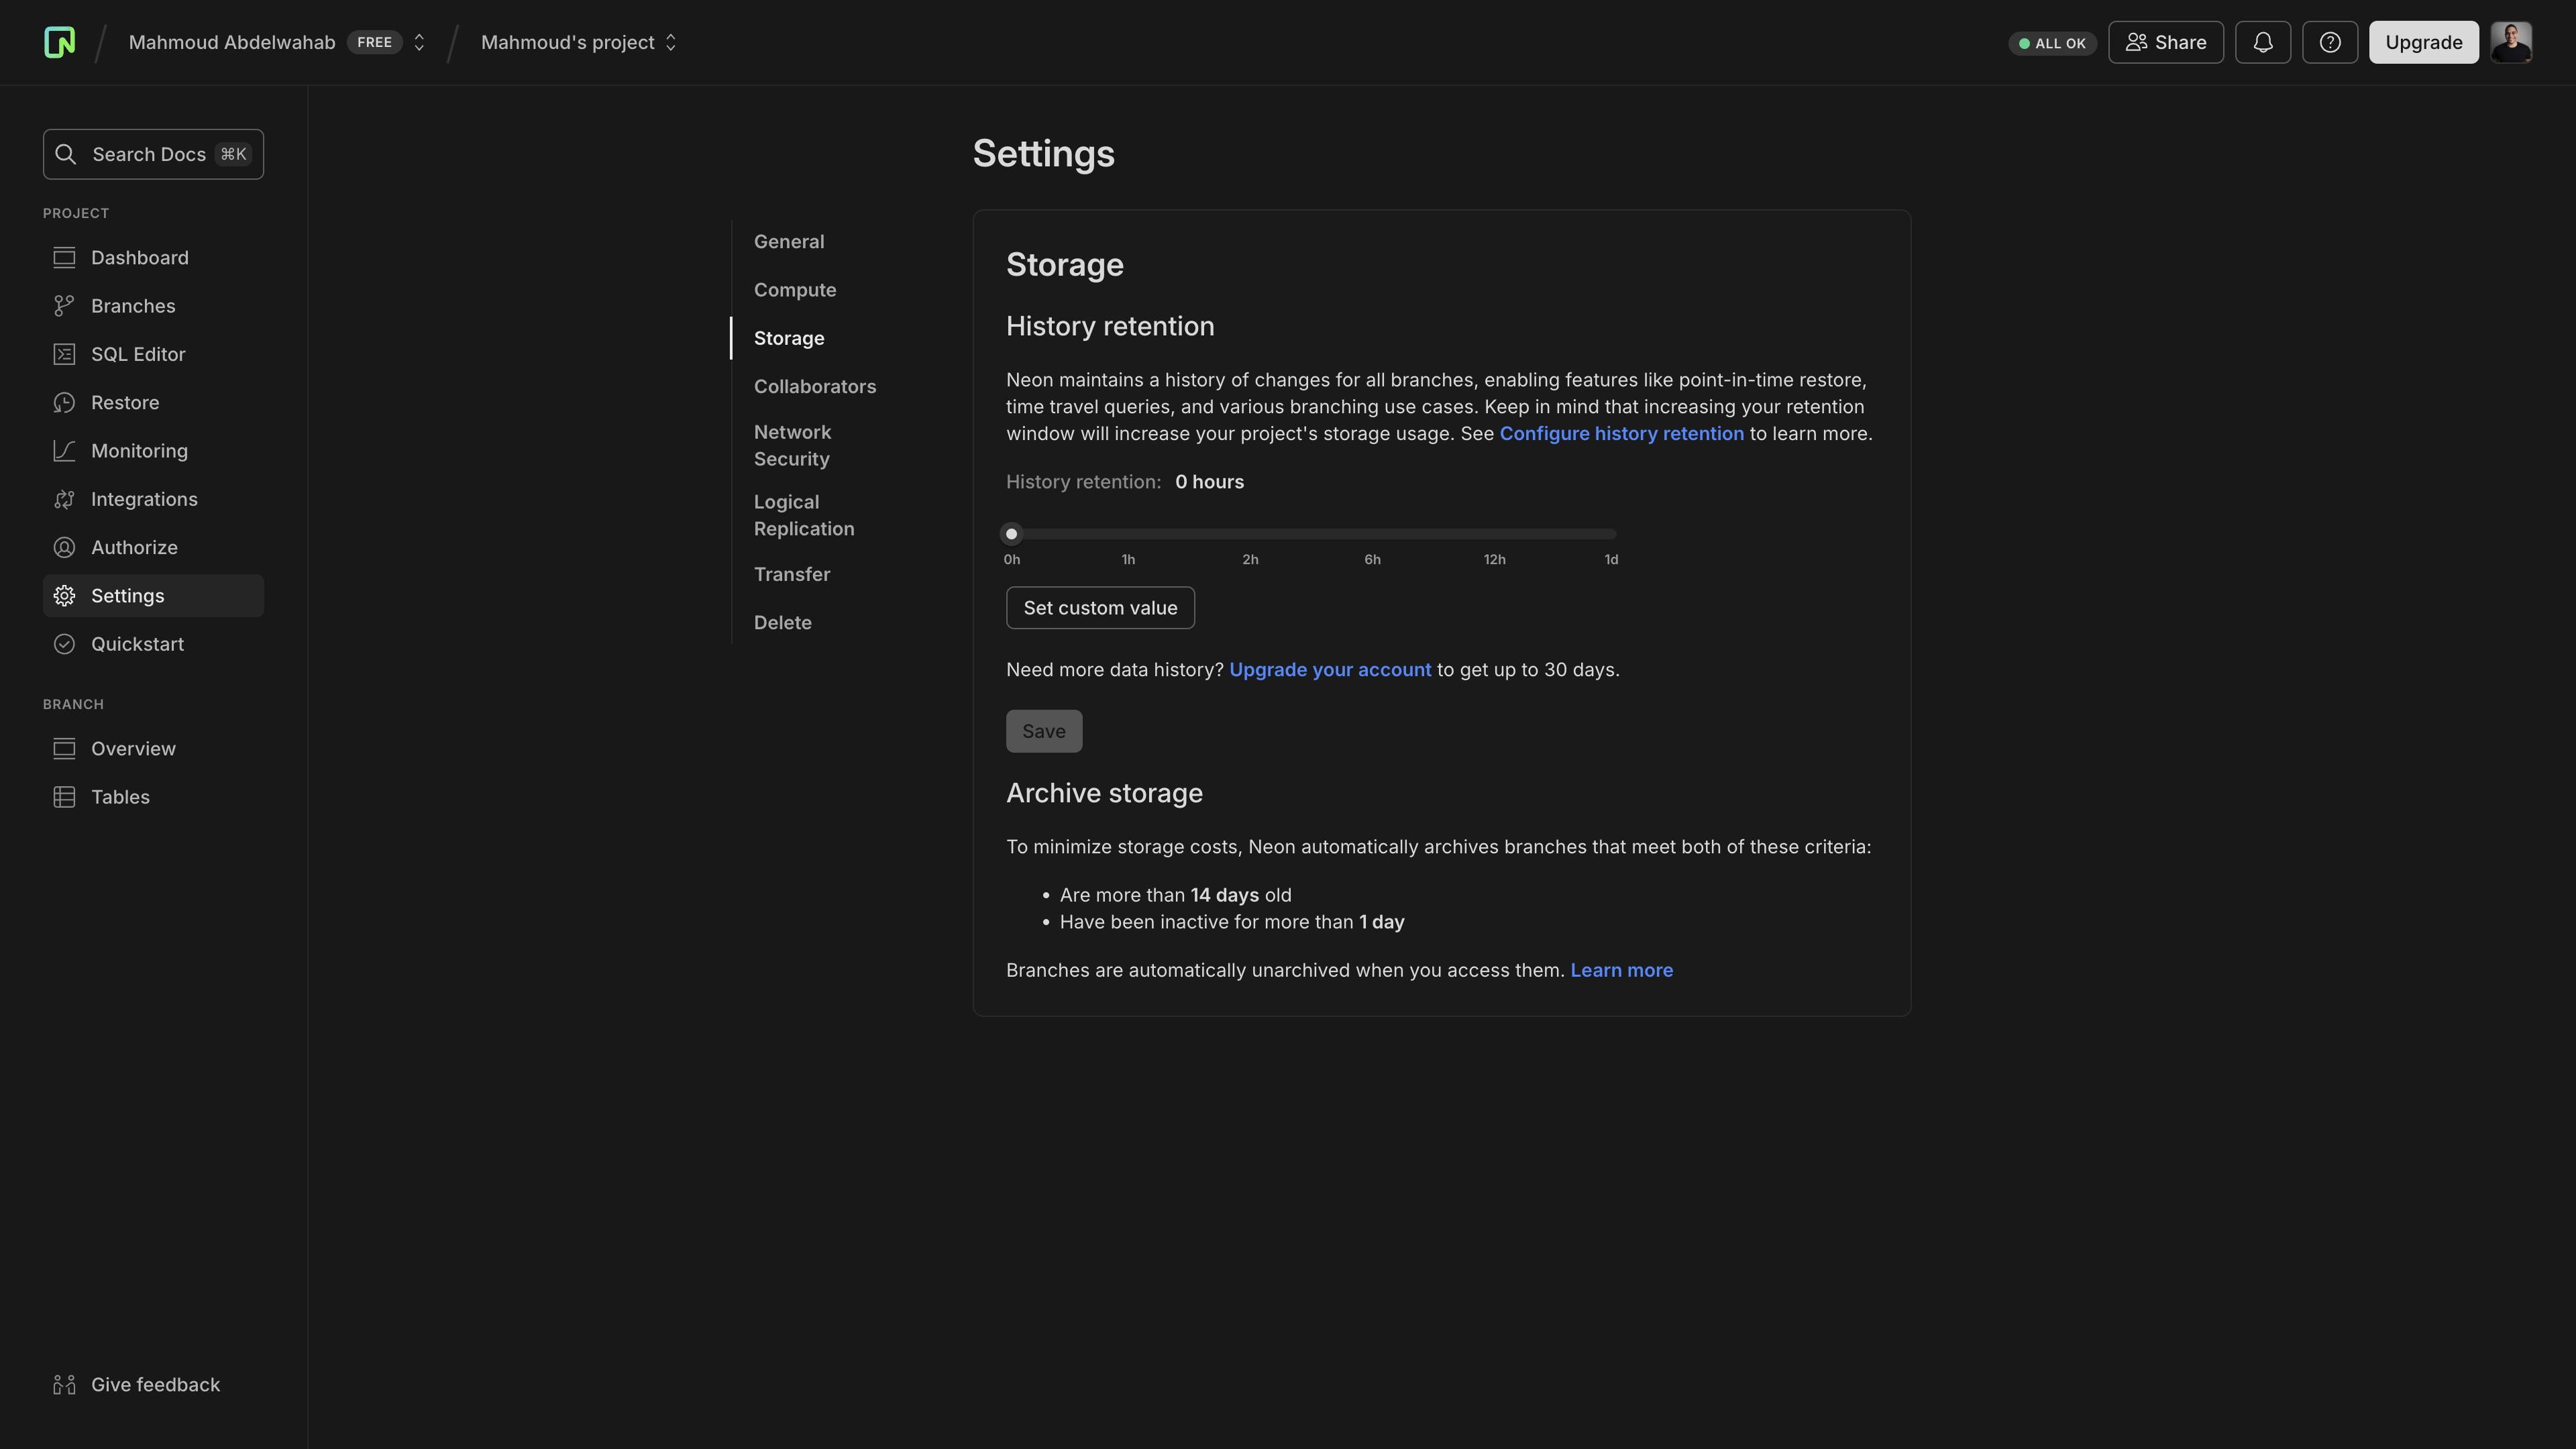Open the Monitoring page
The width and height of the screenshot is (2576, 1449).
click(x=139, y=451)
